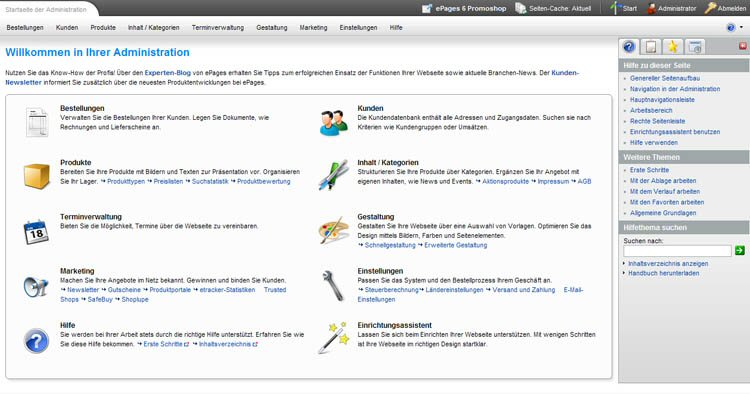Open Genereller Seitenaufbau help topic

pos(665,78)
